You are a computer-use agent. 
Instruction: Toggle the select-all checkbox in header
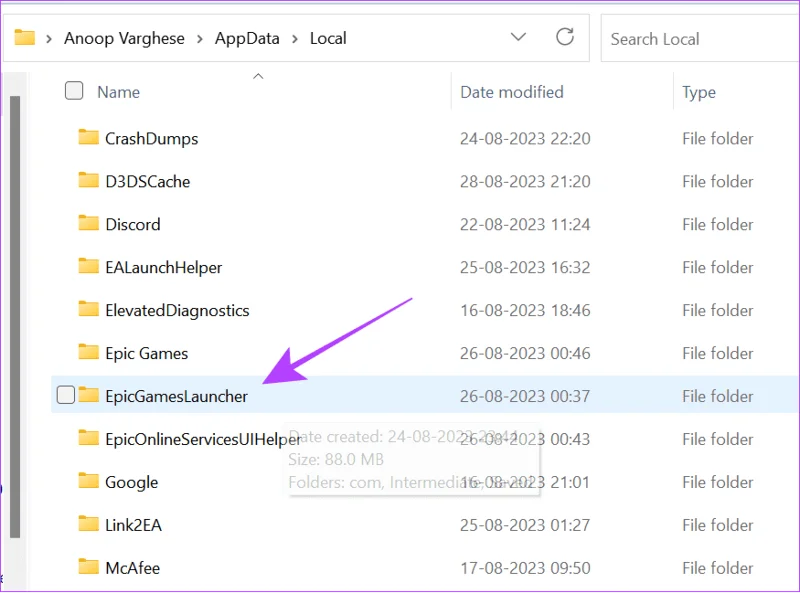click(x=74, y=91)
